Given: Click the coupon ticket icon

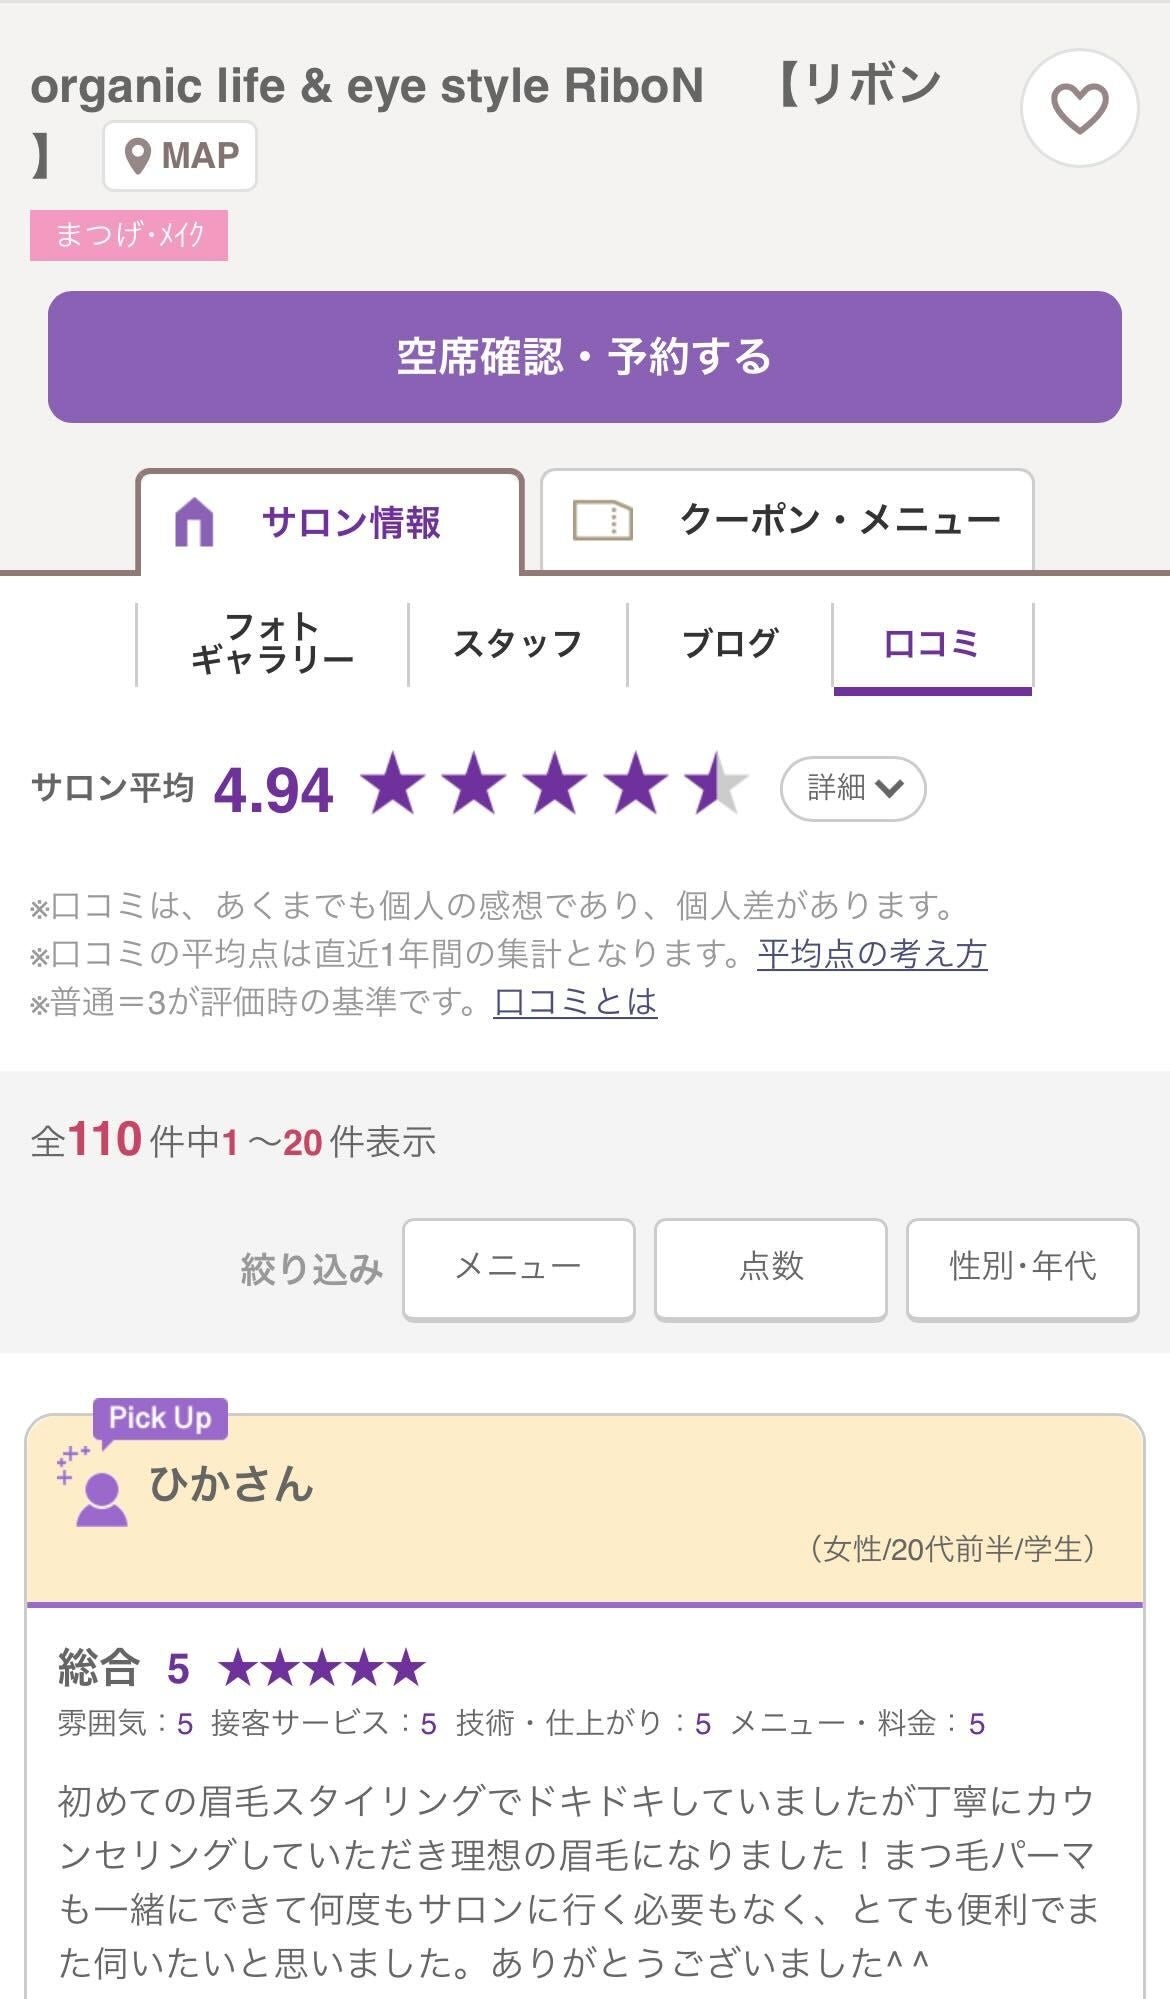Looking at the screenshot, I should pyautogui.click(x=602, y=520).
